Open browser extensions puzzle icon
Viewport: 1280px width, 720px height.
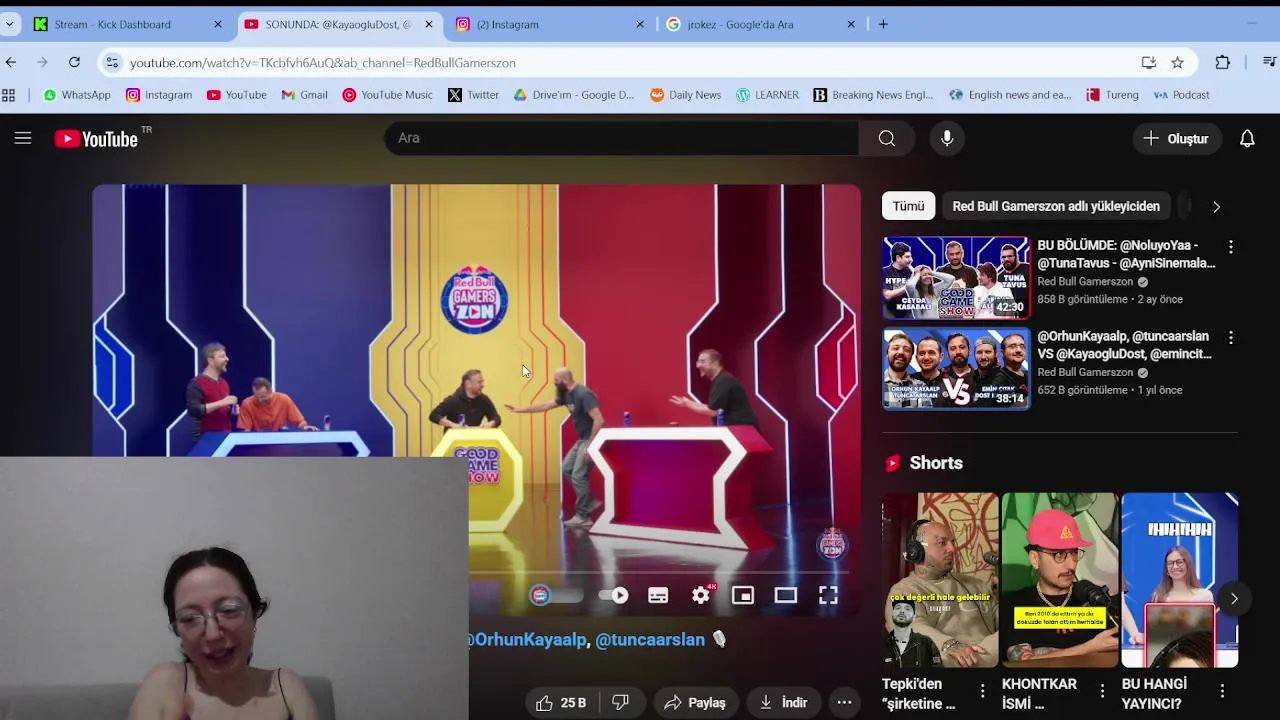coord(1222,62)
